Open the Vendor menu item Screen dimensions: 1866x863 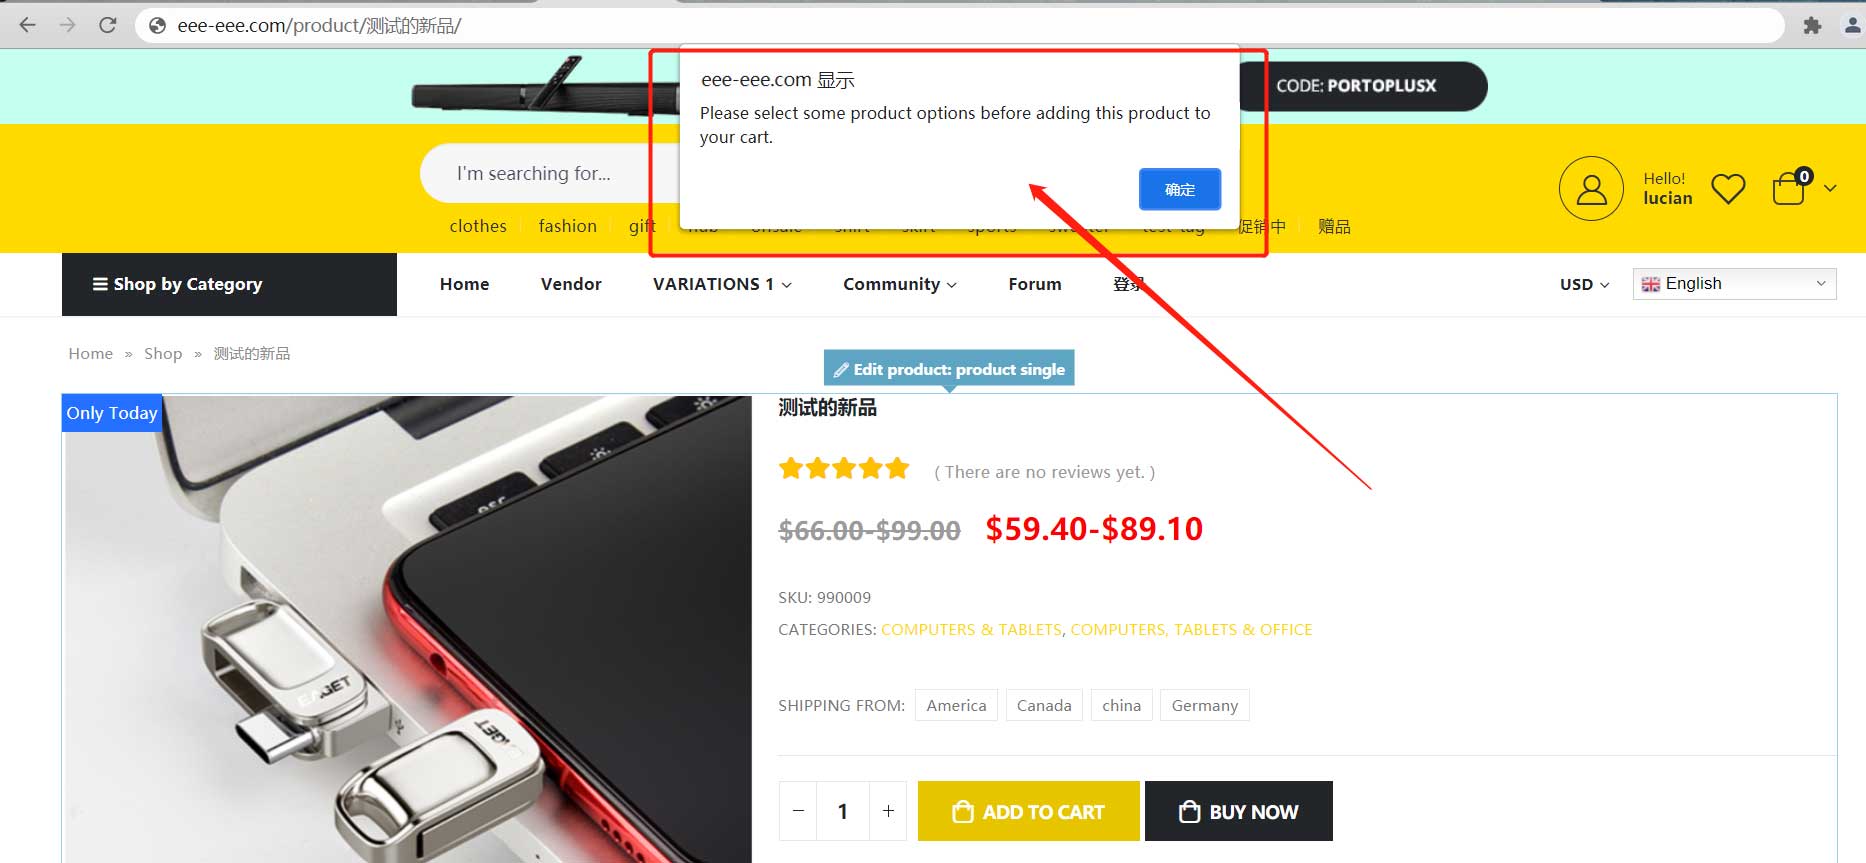(571, 284)
